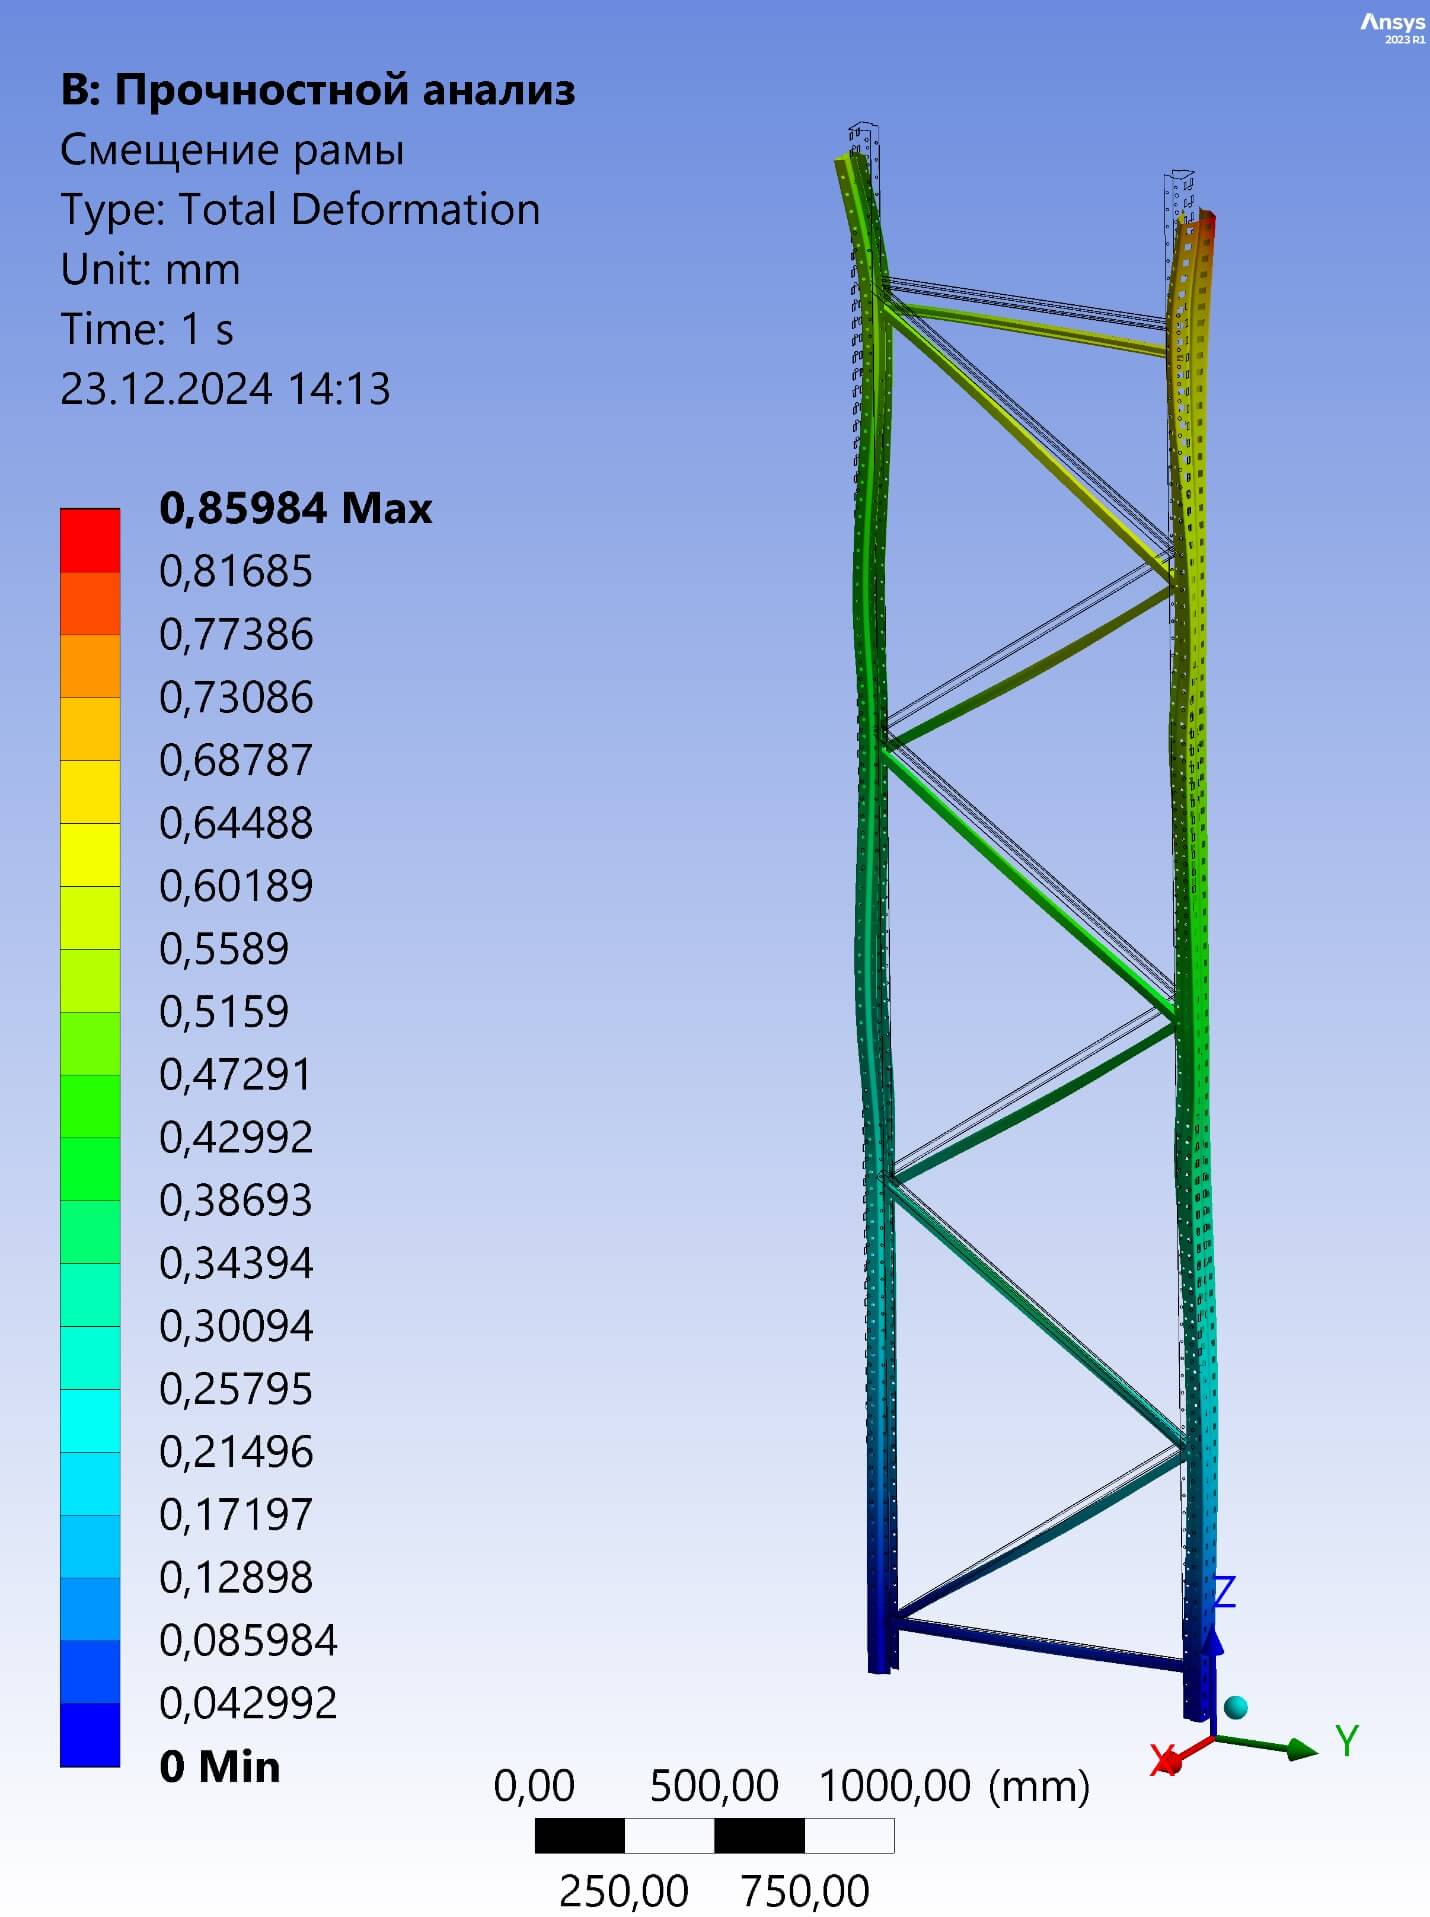Click the legend value '0,64488'
Image resolution: width=1430 pixels, height=1917 pixels.
(x=236, y=824)
